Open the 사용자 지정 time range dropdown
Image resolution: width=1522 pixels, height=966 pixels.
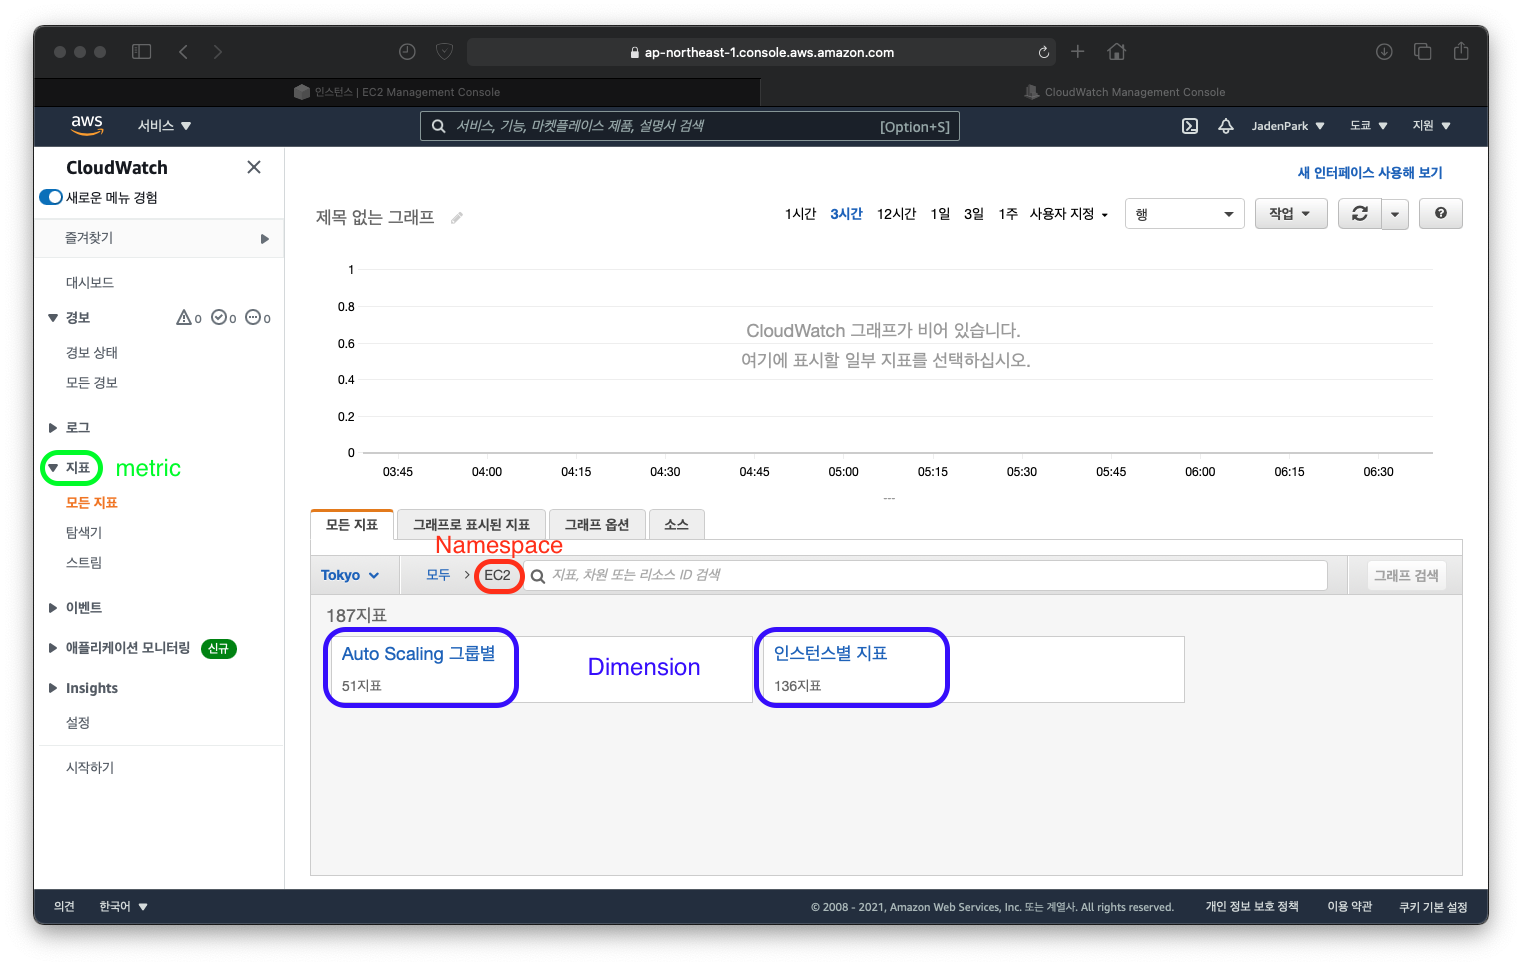click(1069, 214)
